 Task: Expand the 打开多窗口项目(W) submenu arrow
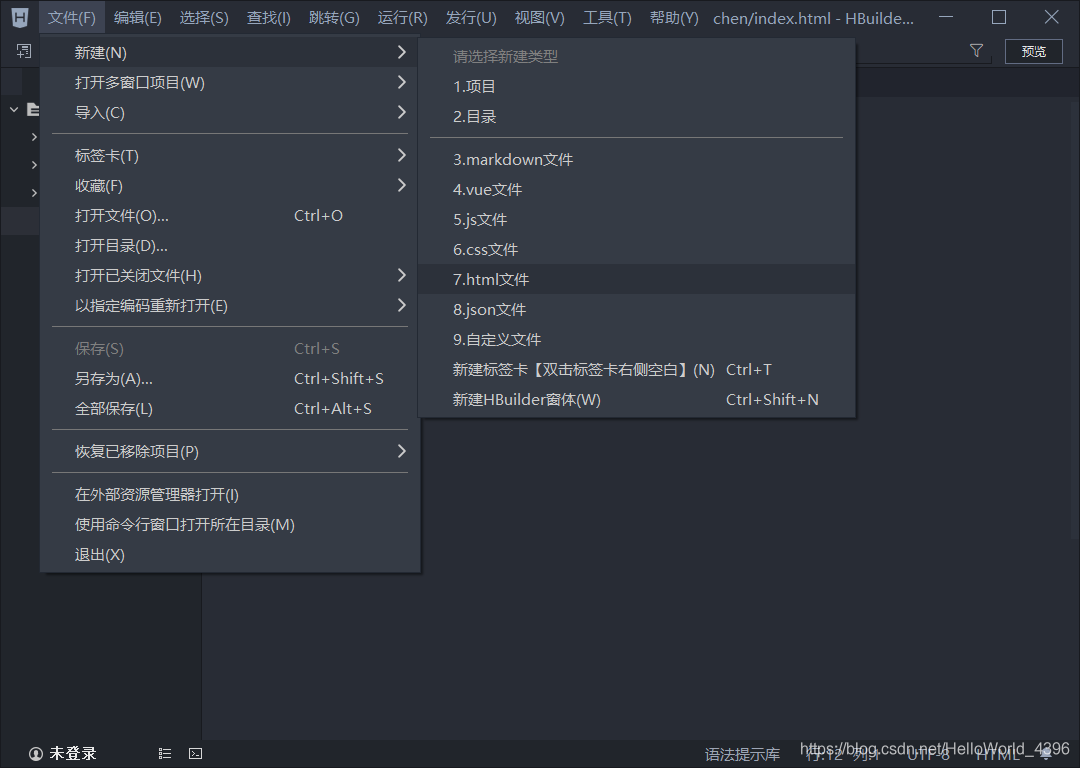point(402,83)
